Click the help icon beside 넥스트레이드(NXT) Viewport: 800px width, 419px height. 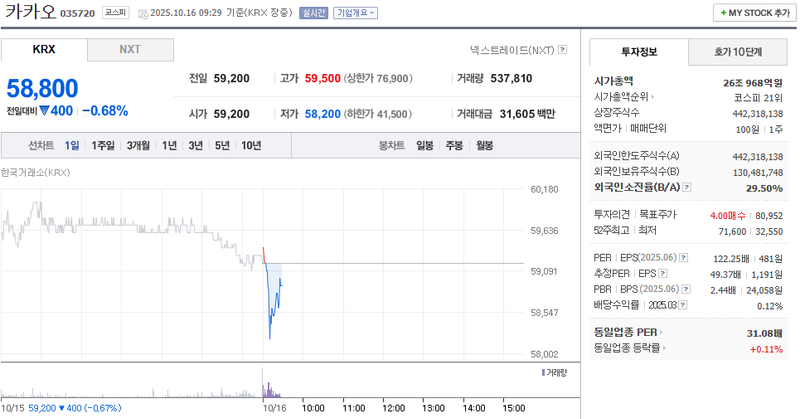pyautogui.click(x=563, y=49)
